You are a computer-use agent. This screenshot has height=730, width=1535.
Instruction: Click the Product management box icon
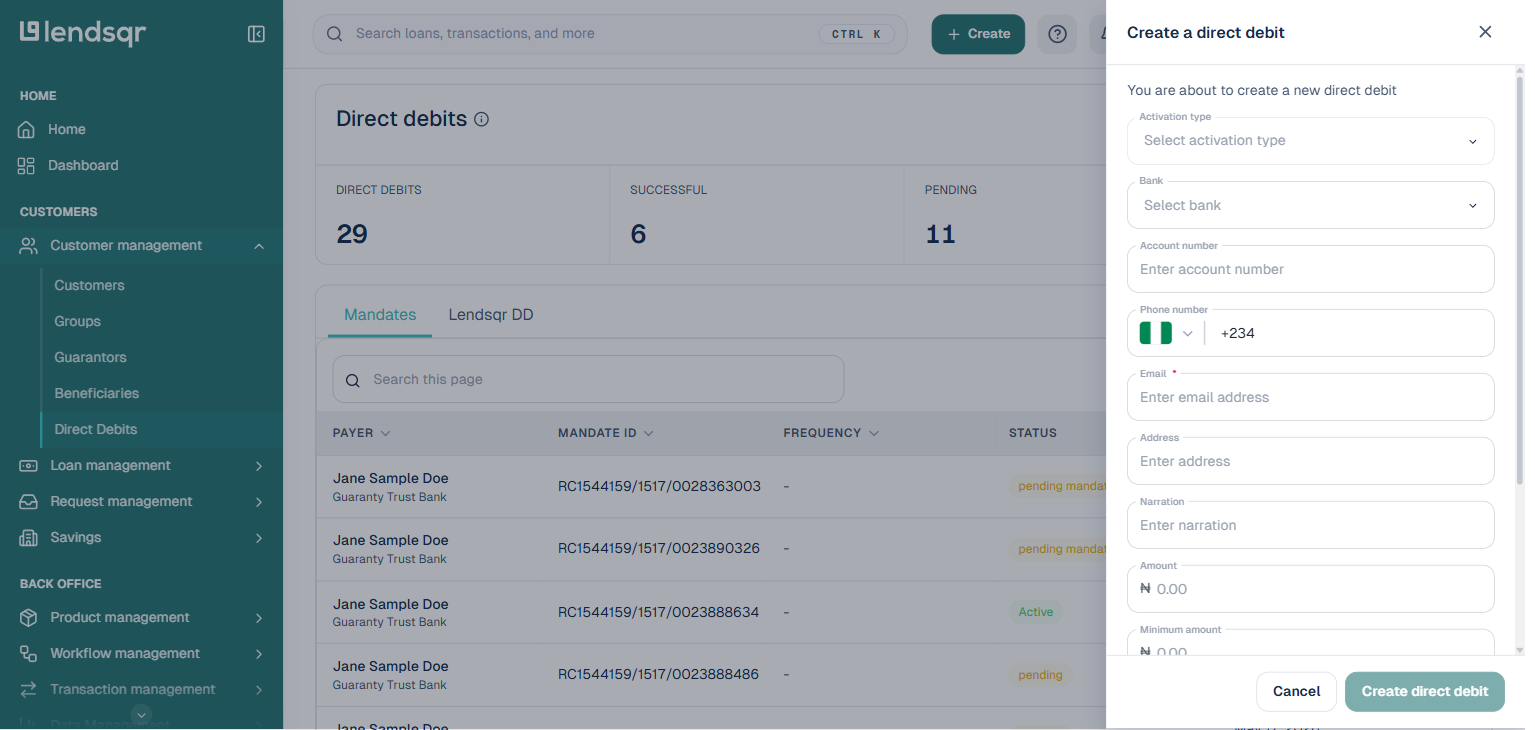pos(29,618)
